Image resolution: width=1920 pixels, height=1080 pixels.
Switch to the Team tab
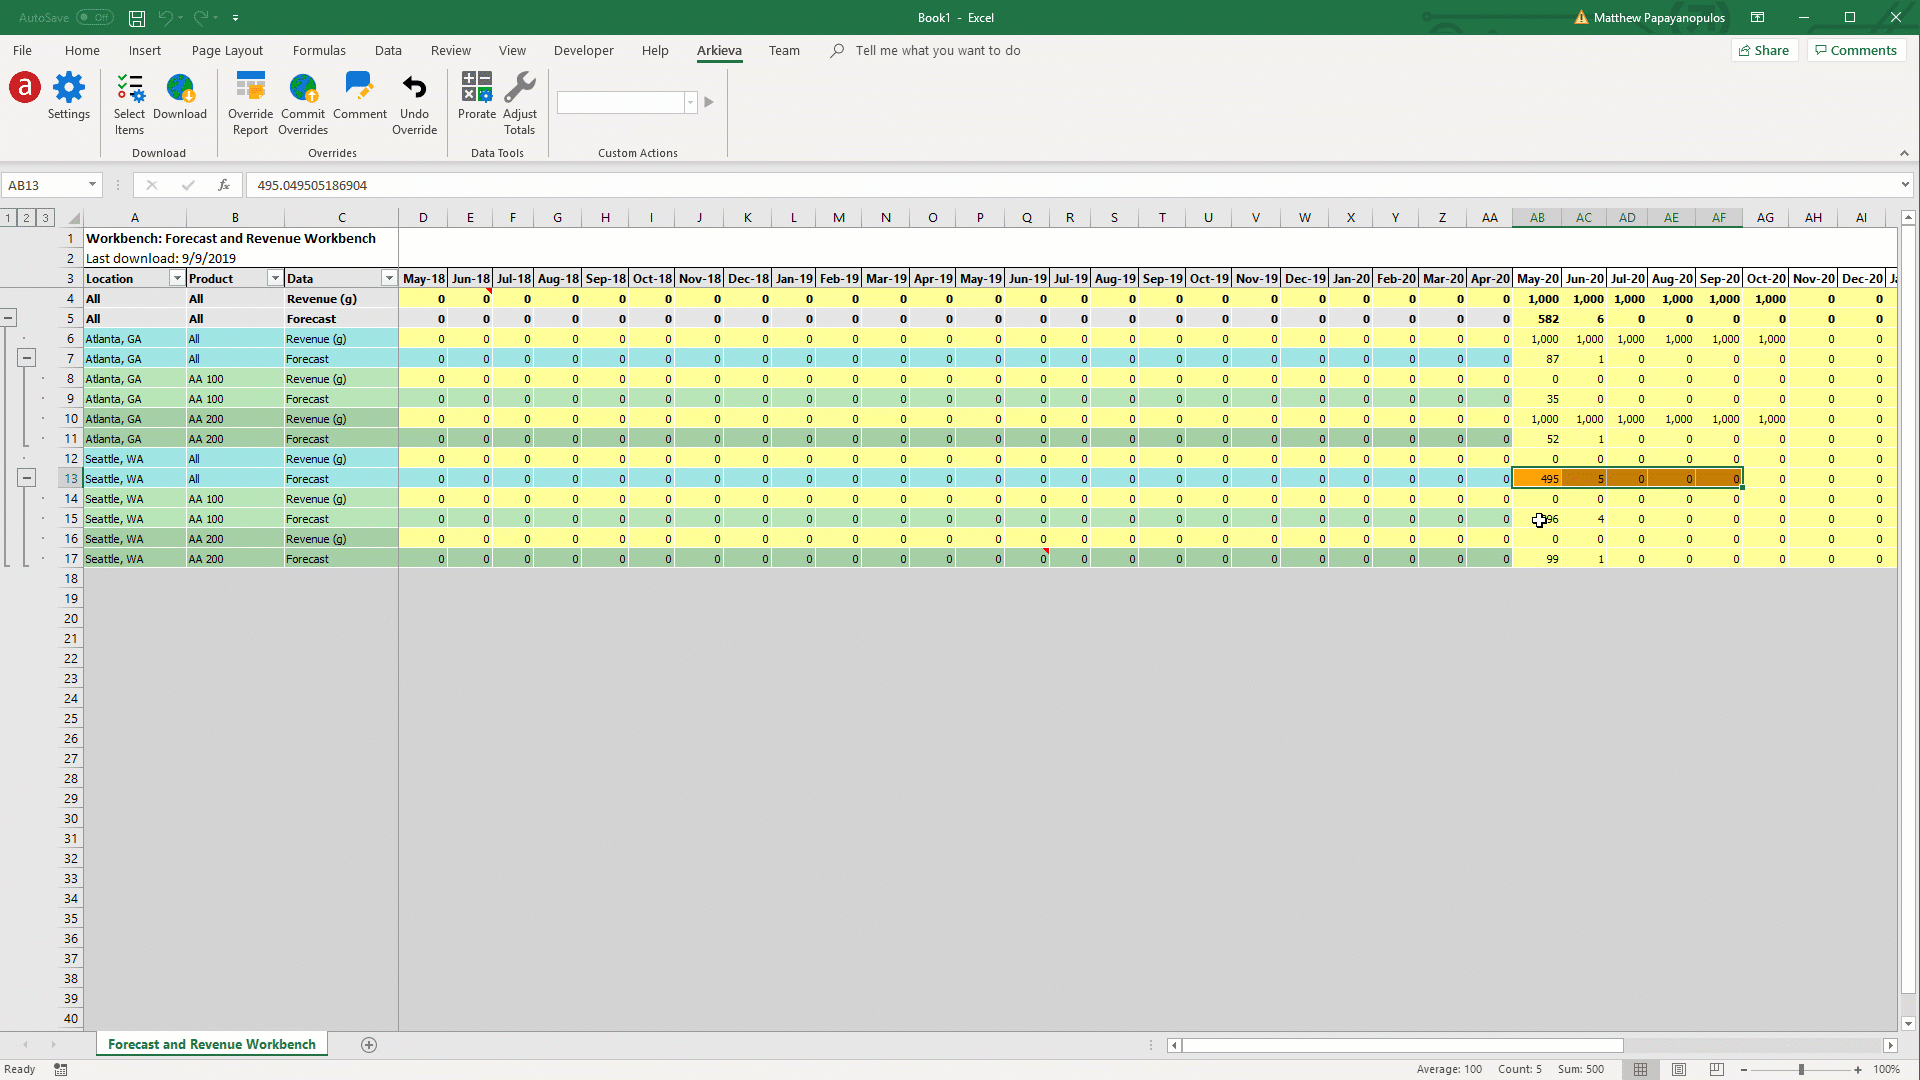coord(784,50)
